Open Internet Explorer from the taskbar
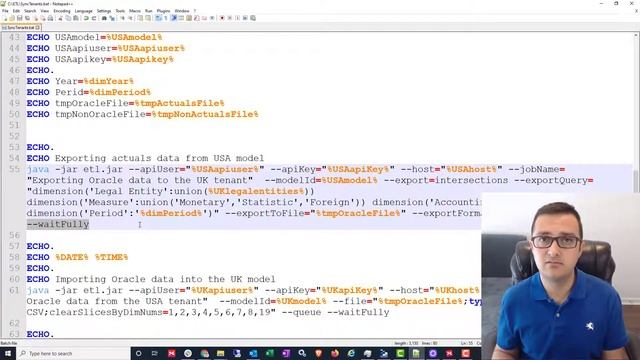Screen dimensions: 640x360 click(351, 353)
